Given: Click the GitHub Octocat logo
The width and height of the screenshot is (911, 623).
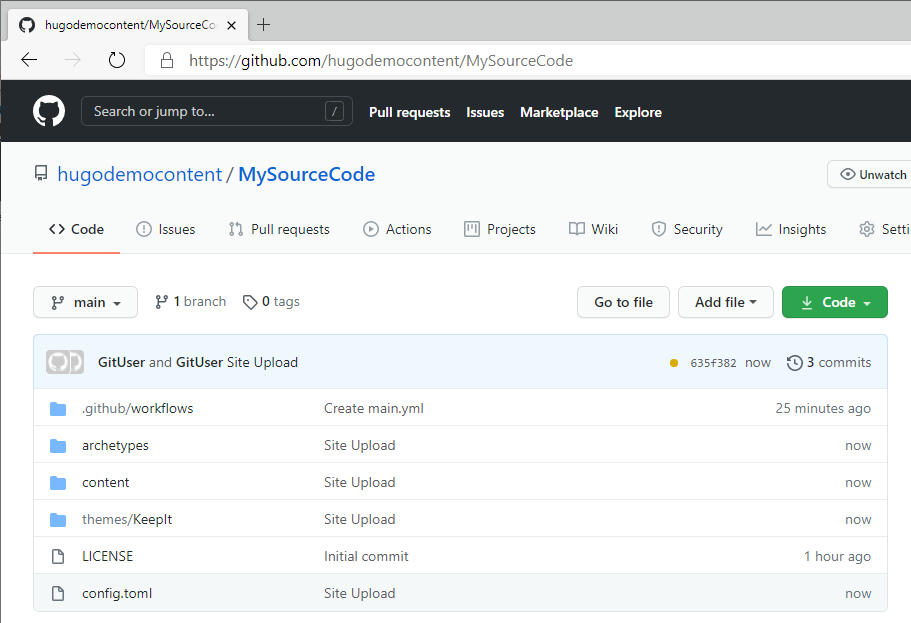Looking at the screenshot, I should (48, 111).
